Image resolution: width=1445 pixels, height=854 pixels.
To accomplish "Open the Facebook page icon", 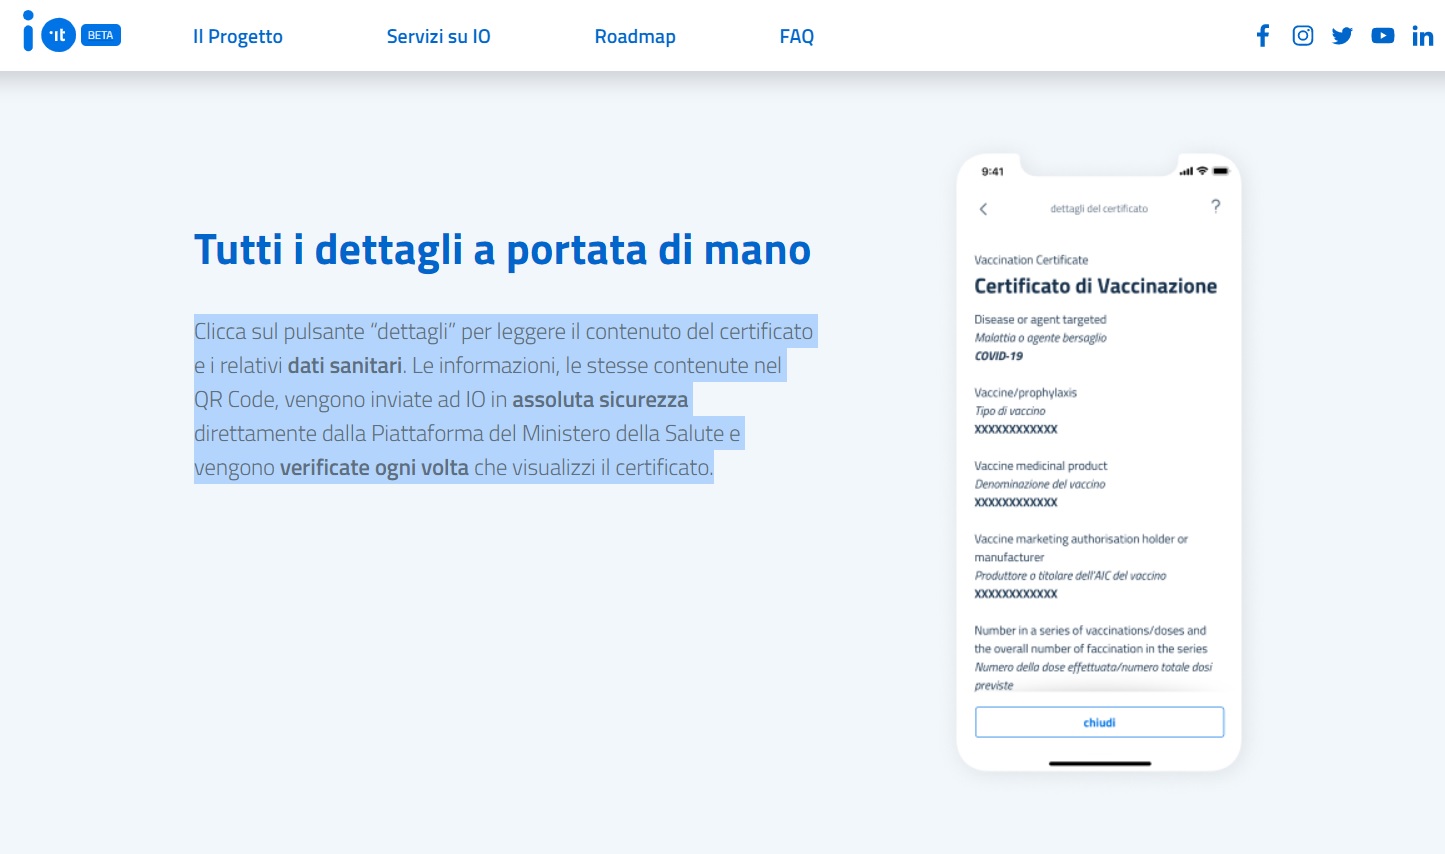I will [1263, 36].
